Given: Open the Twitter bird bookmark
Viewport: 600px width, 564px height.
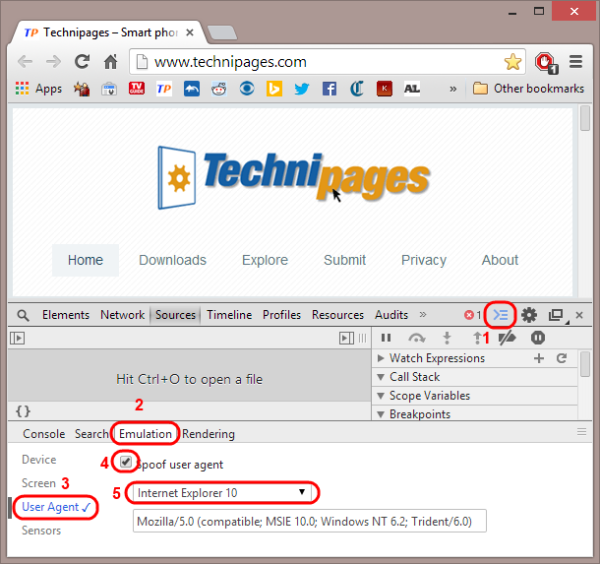Looking at the screenshot, I should point(302,89).
